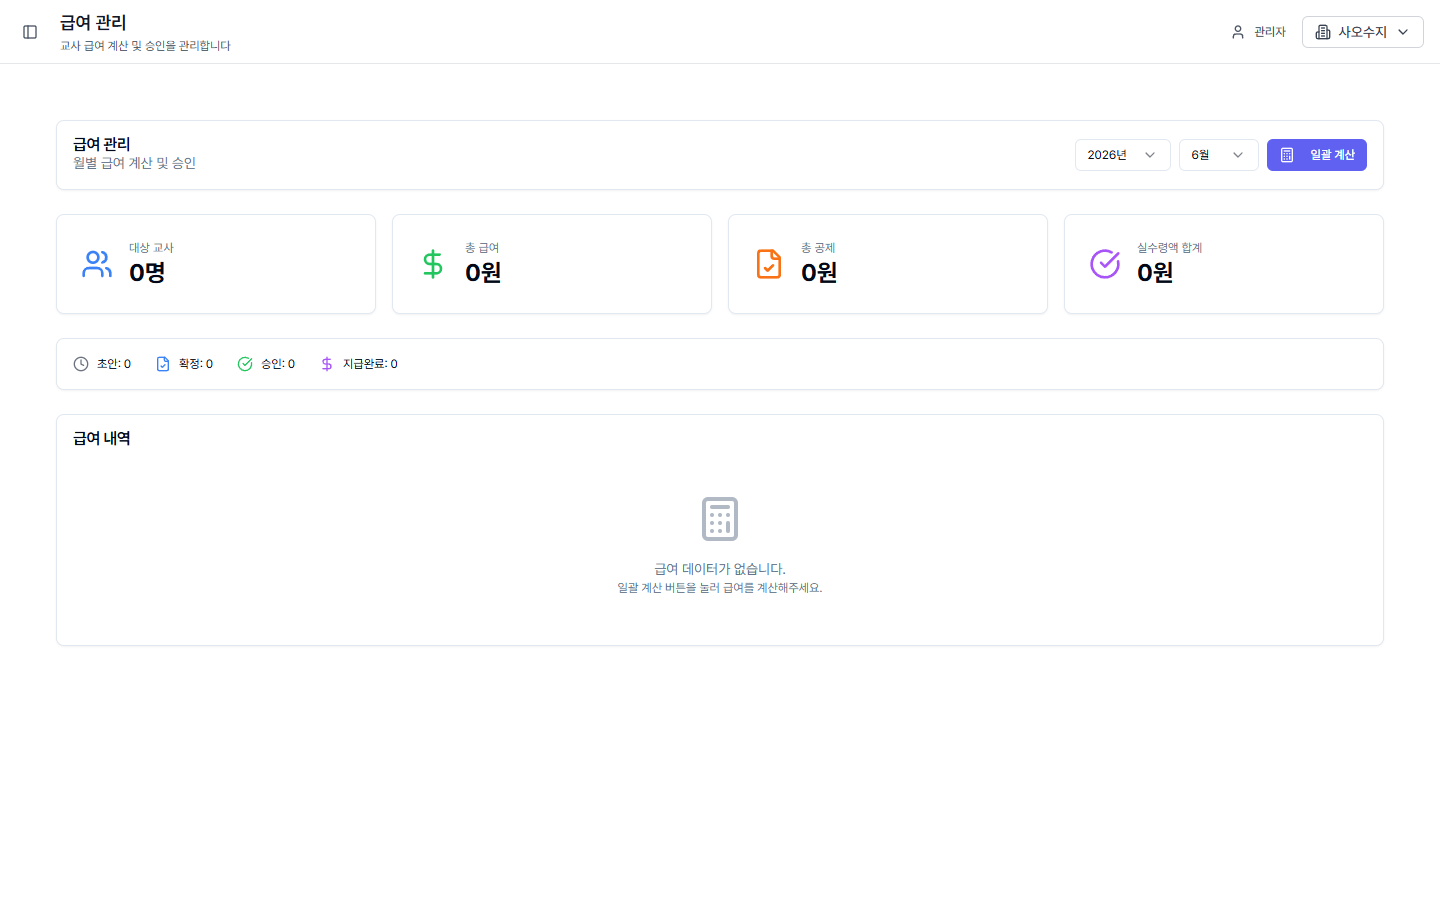
Task: Click the green dollar icon in 총 급여 card
Action: tap(433, 264)
